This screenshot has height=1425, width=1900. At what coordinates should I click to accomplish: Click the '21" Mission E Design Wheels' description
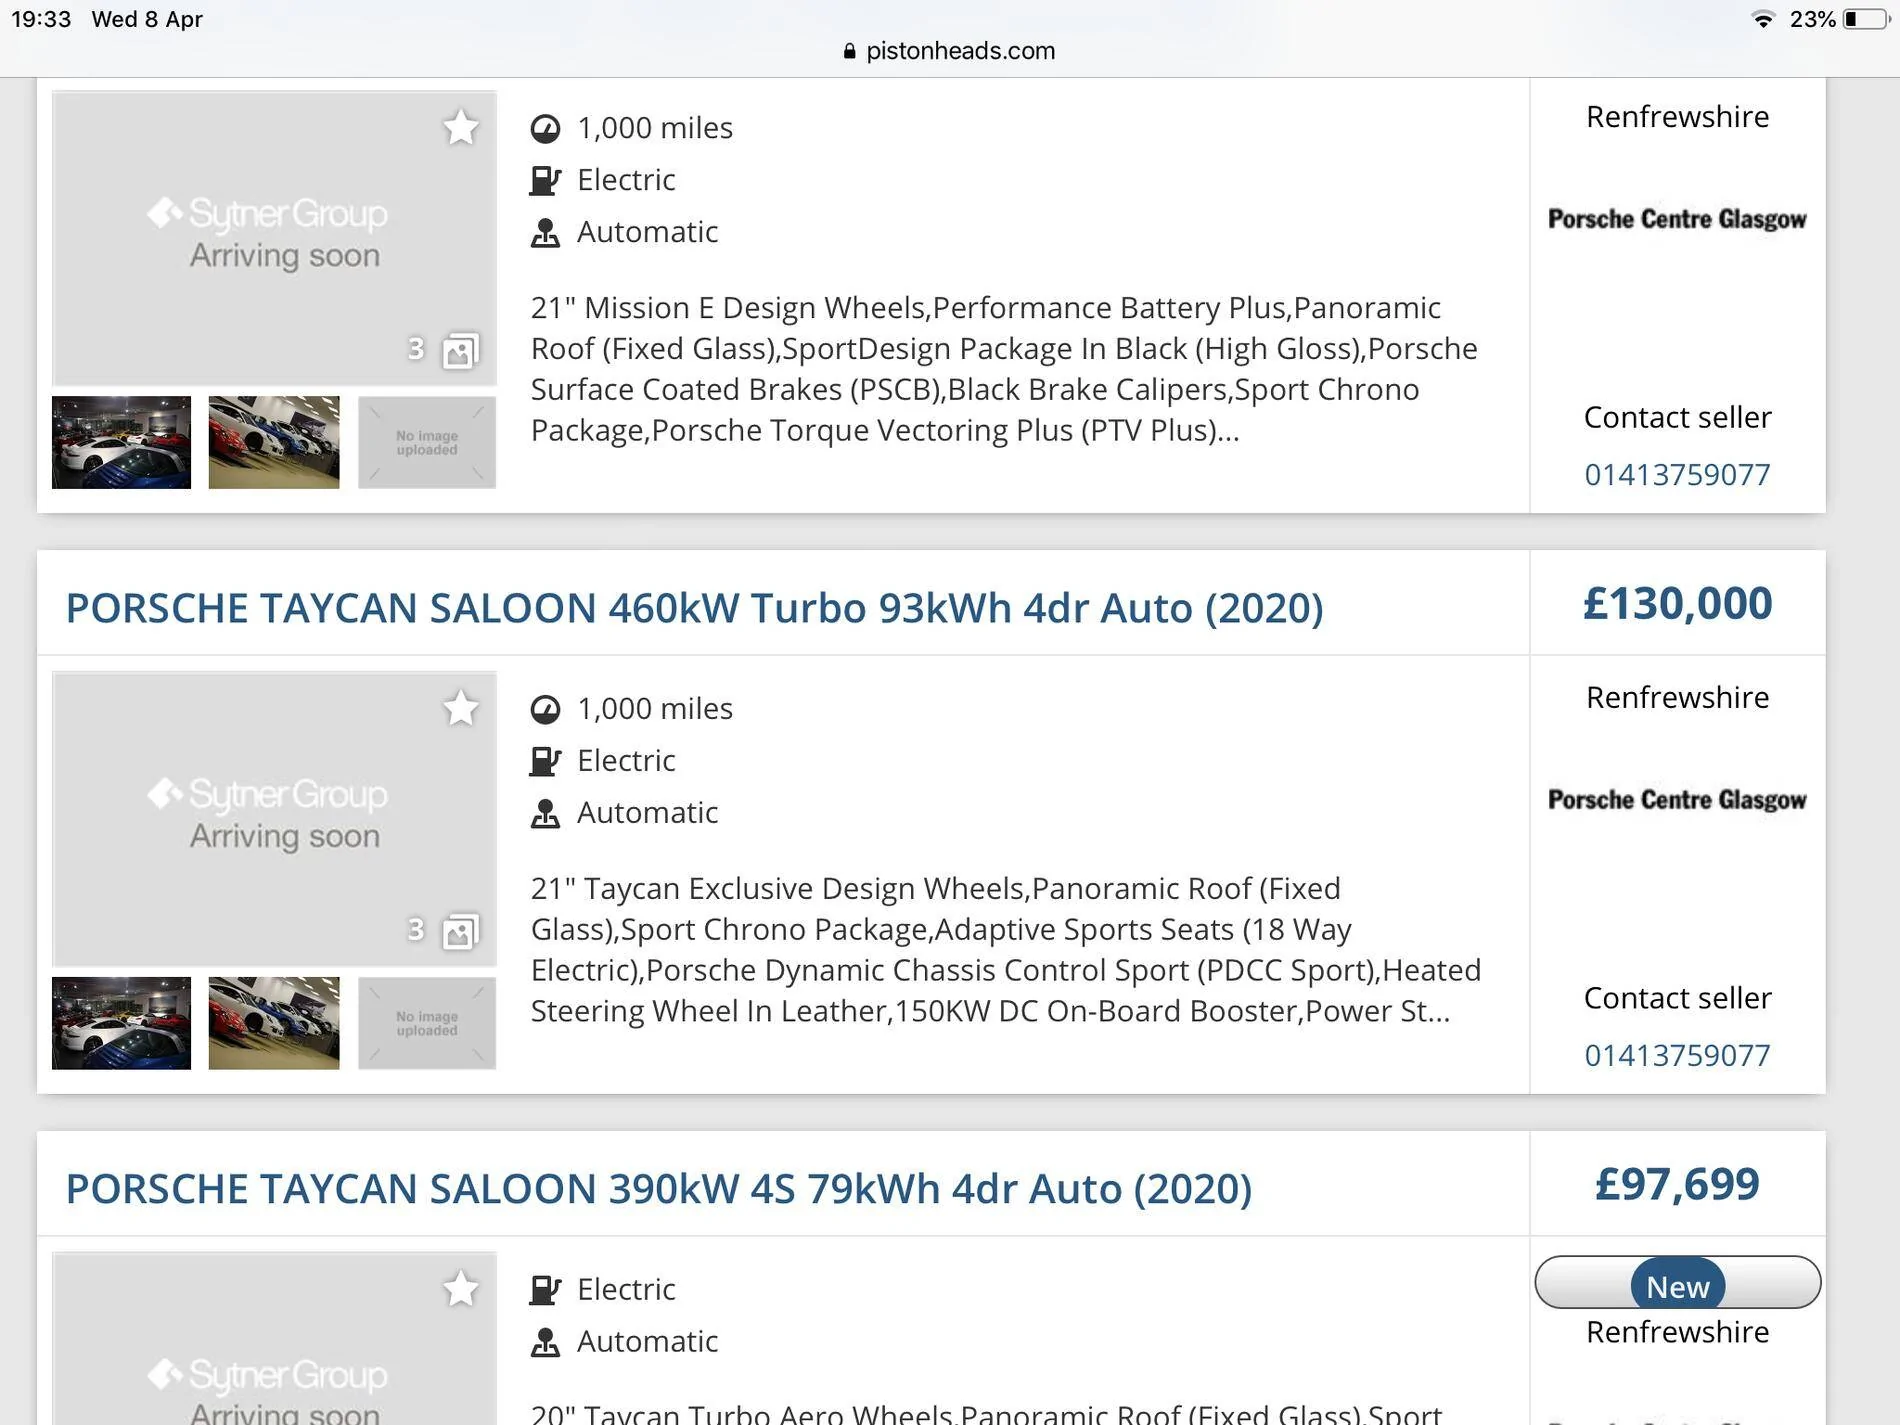1004,369
